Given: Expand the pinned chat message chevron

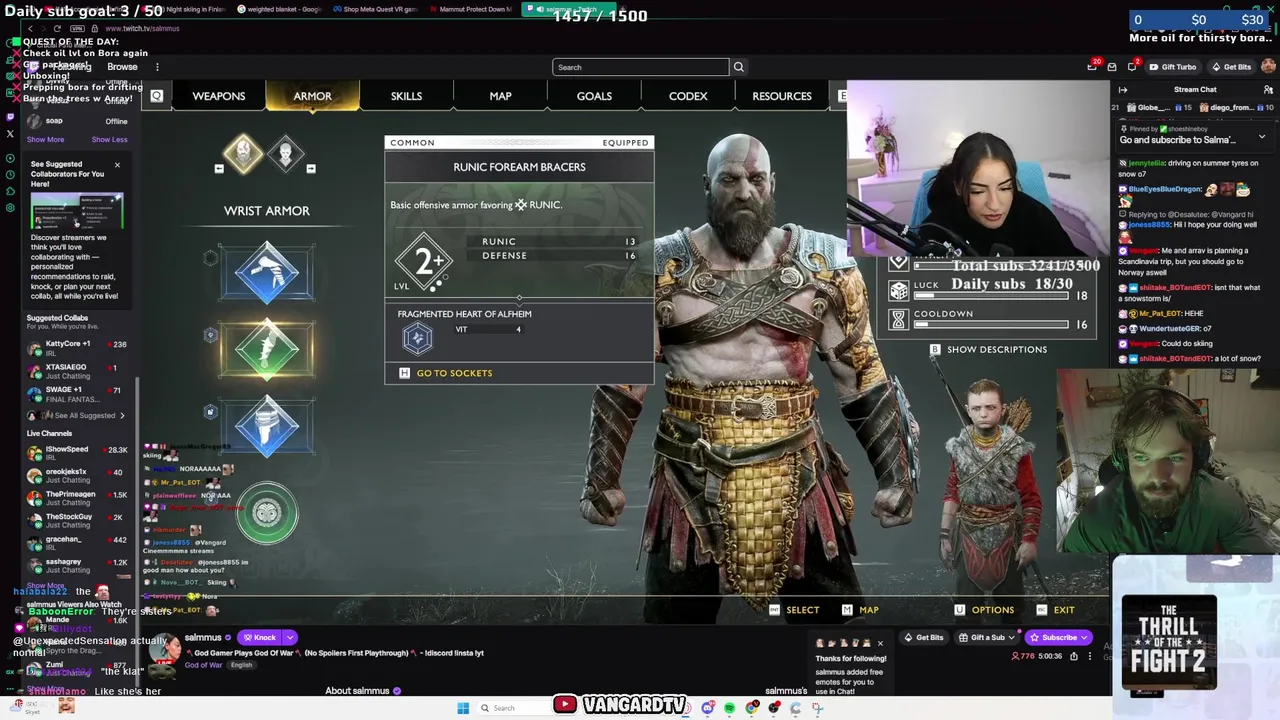Looking at the screenshot, I should pos(1262,137).
